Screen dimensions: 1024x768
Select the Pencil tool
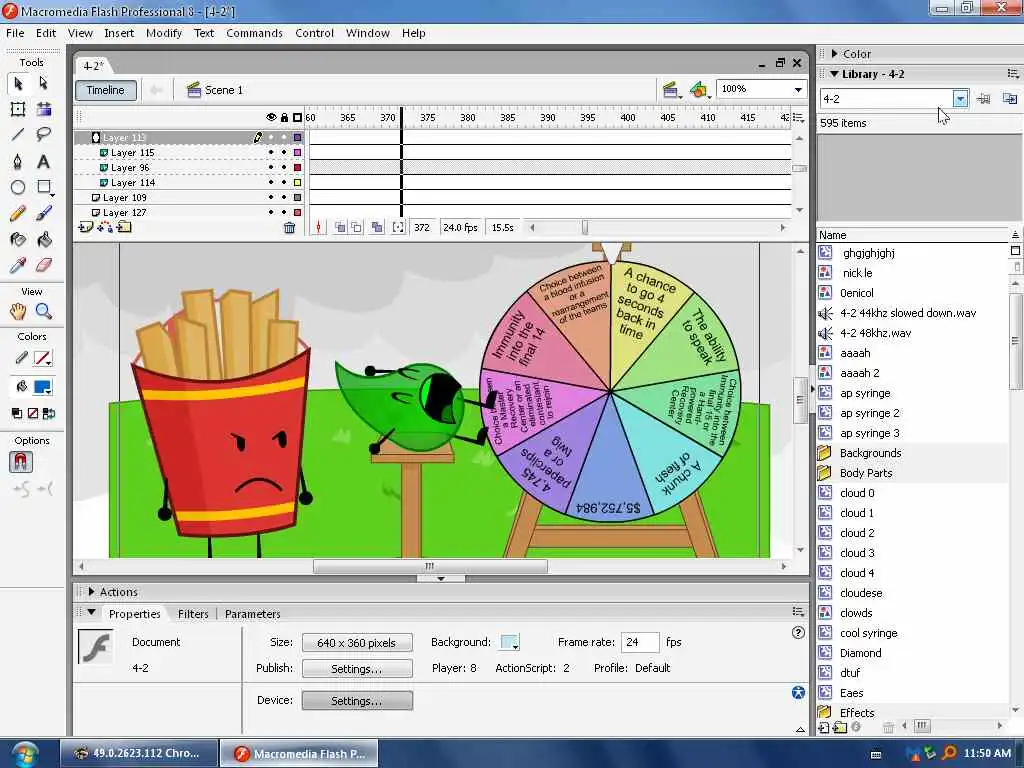click(18, 214)
